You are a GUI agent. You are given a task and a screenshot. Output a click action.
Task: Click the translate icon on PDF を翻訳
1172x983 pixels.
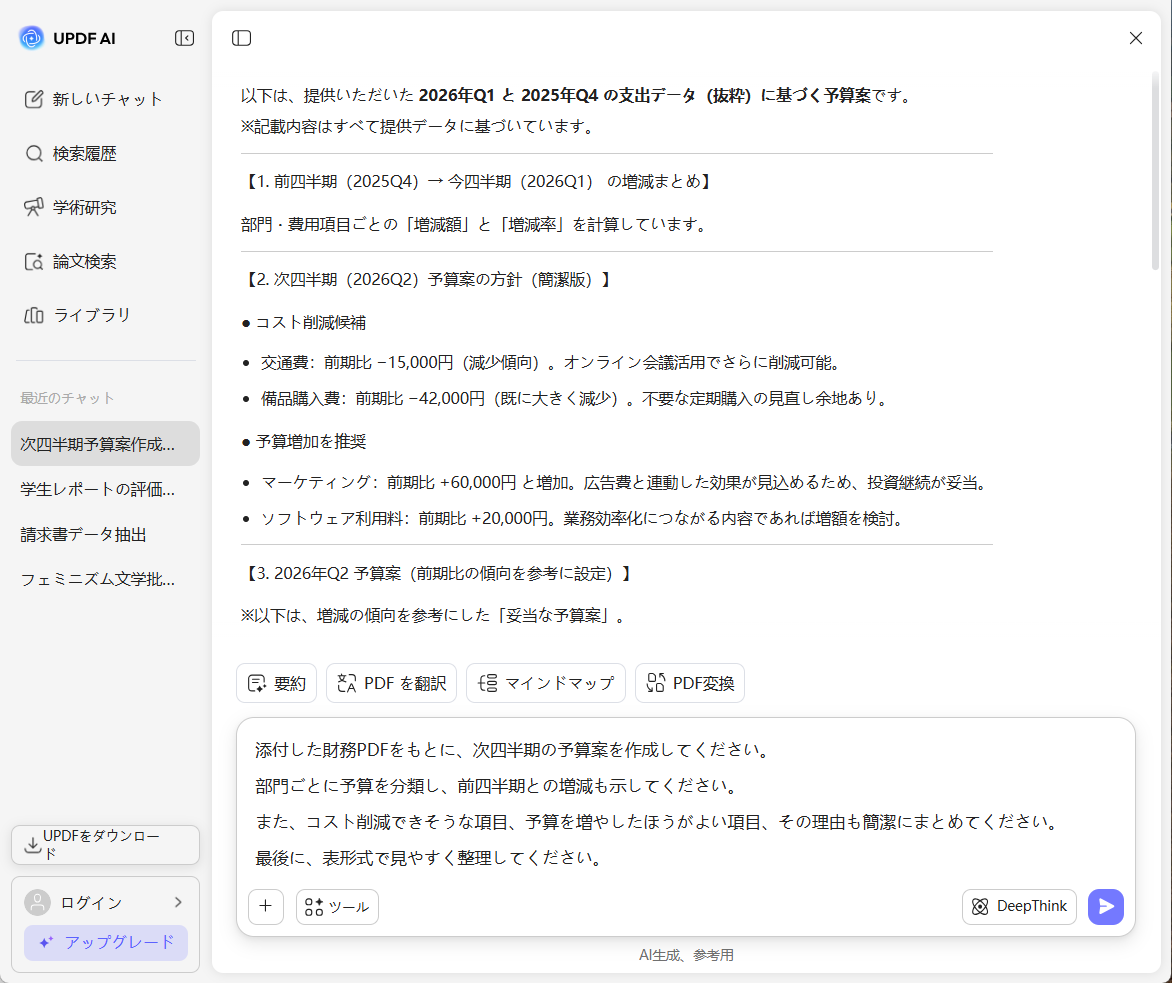(x=346, y=683)
